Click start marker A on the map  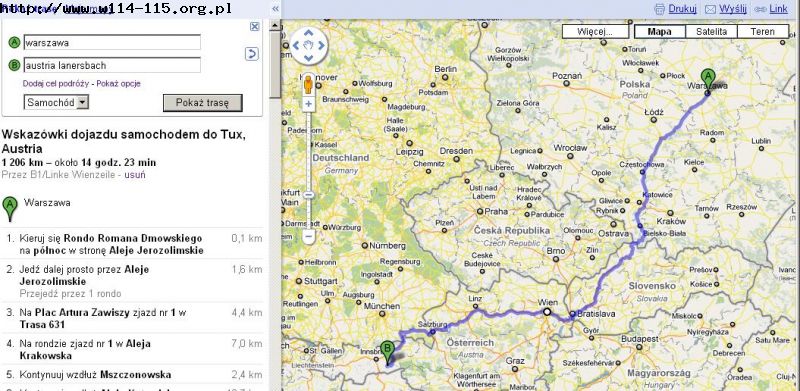coord(707,81)
